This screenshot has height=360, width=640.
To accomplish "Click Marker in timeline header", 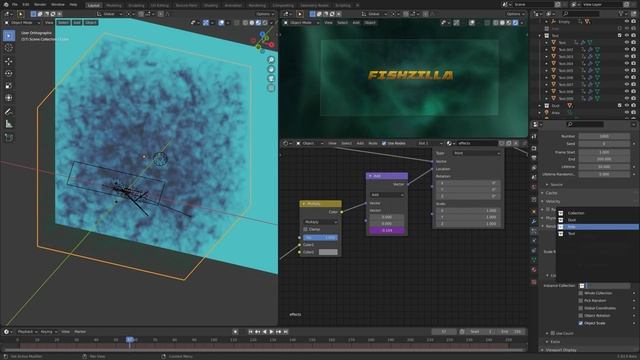I will coord(80,332).
